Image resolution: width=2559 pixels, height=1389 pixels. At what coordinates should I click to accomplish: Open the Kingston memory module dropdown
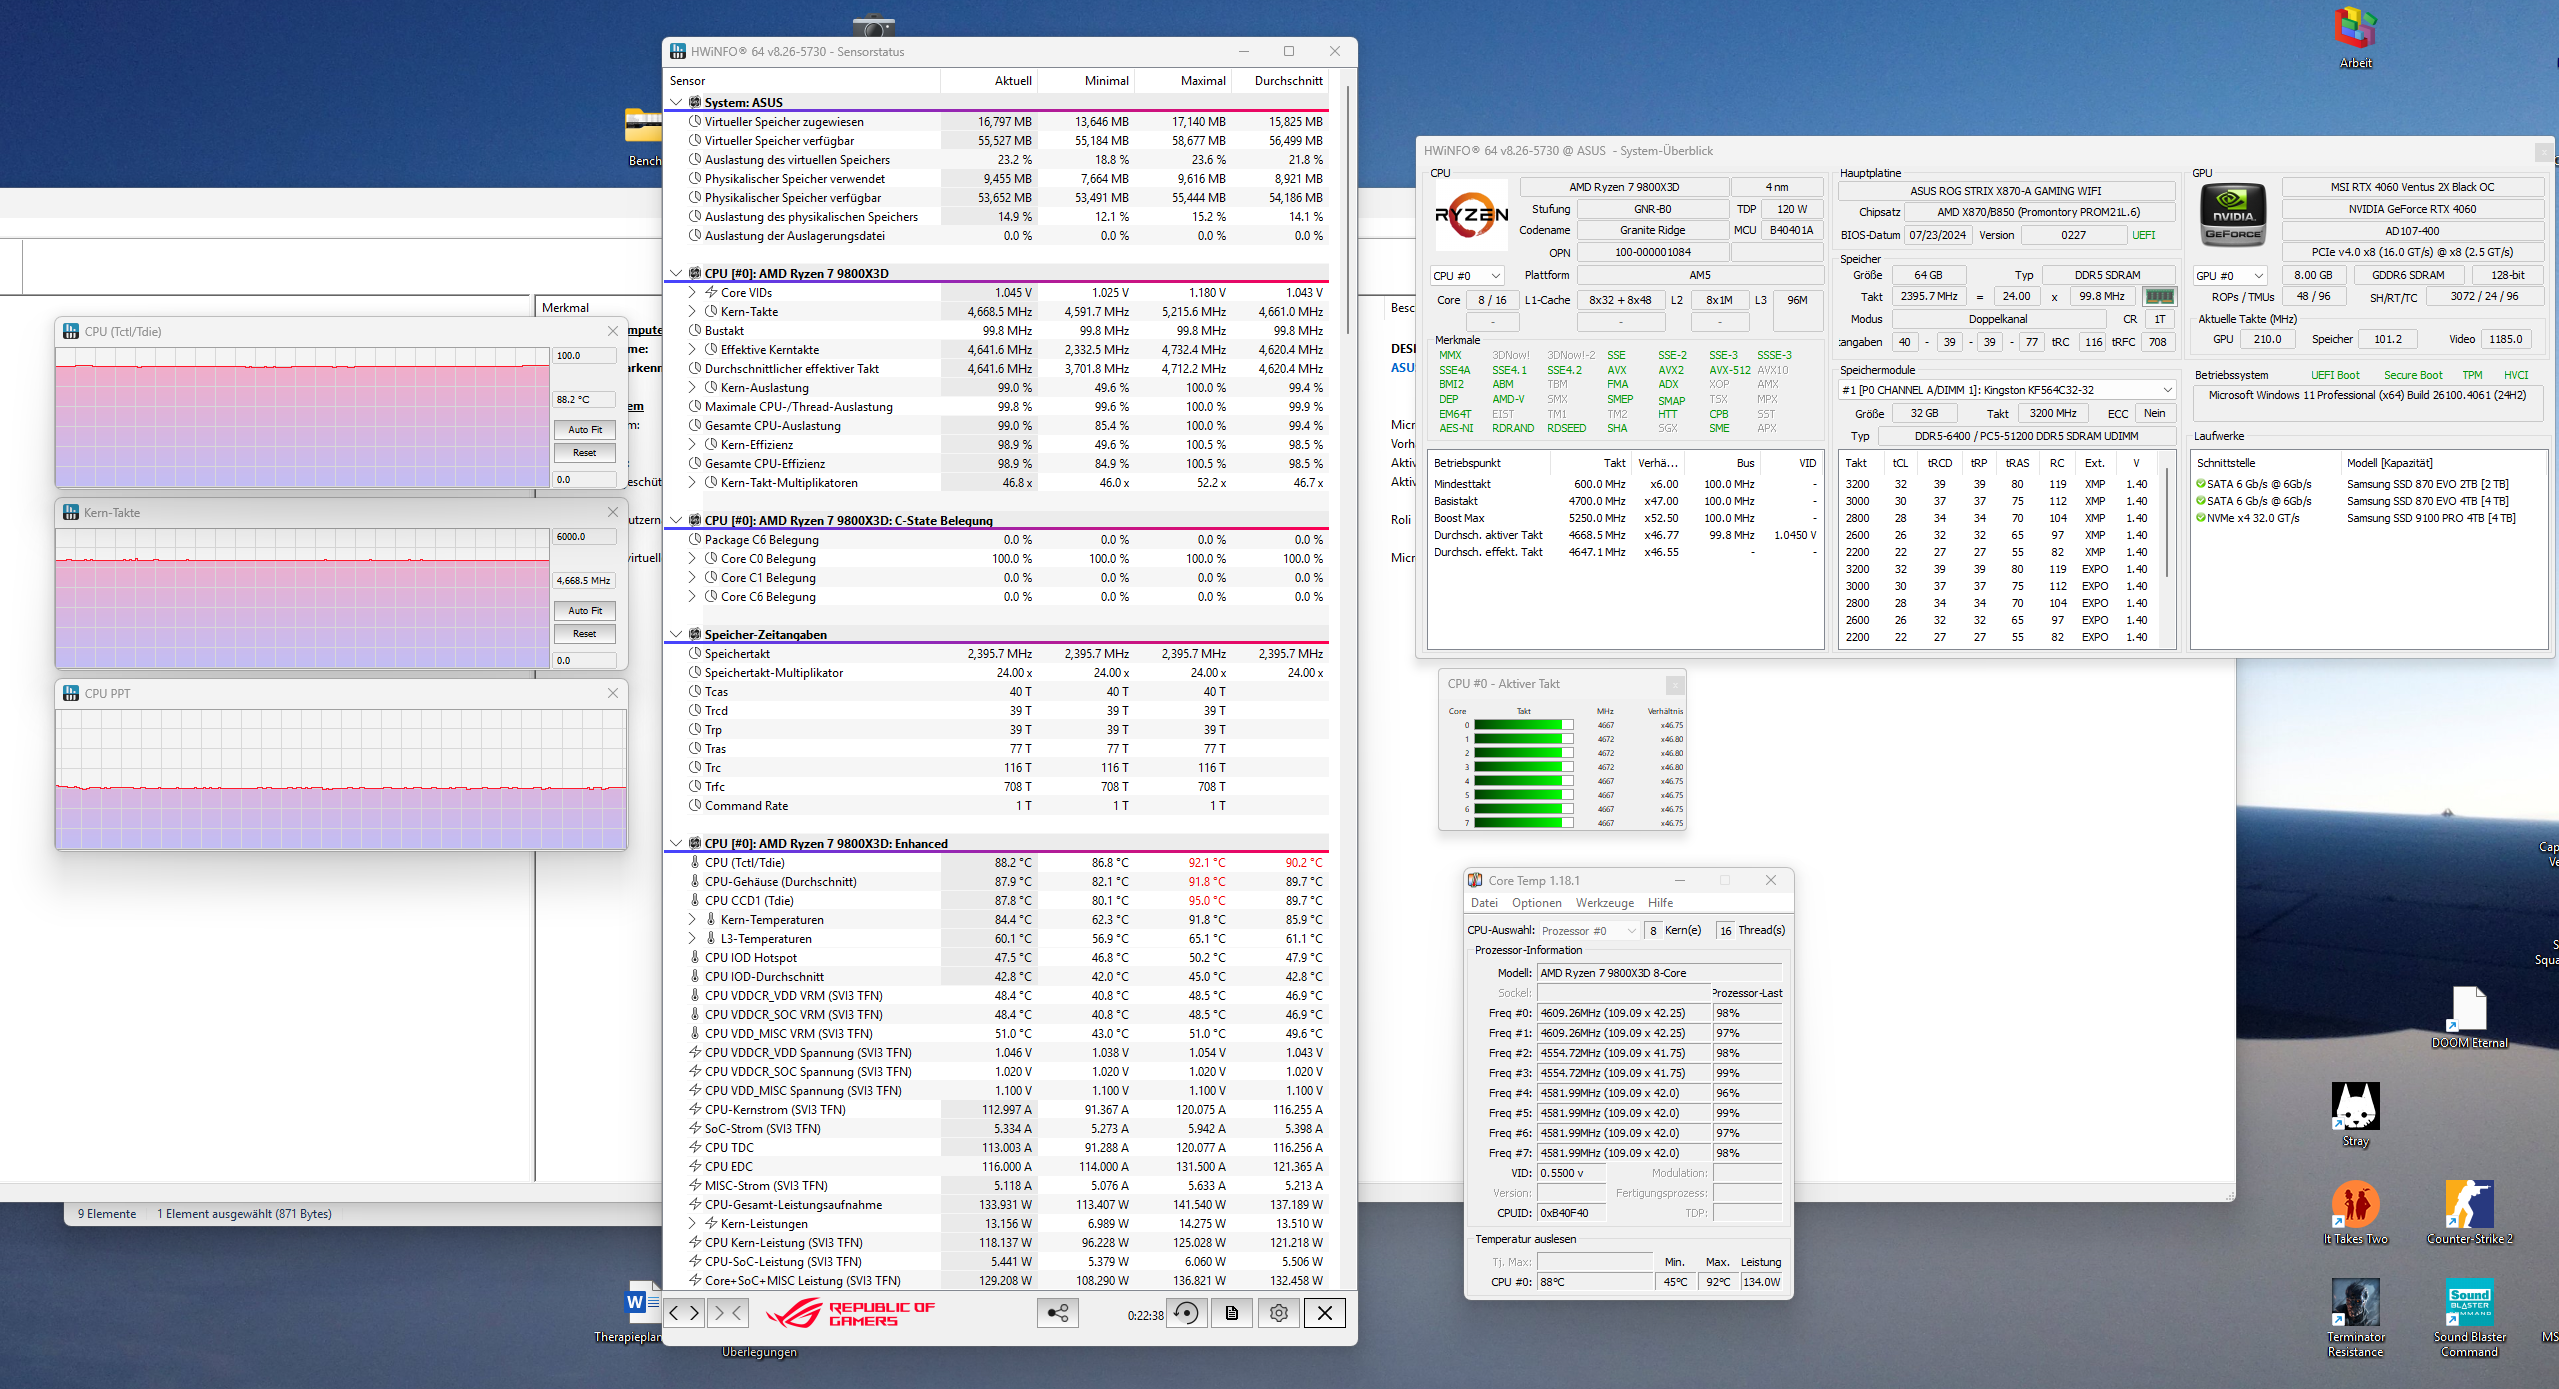click(x=2006, y=390)
